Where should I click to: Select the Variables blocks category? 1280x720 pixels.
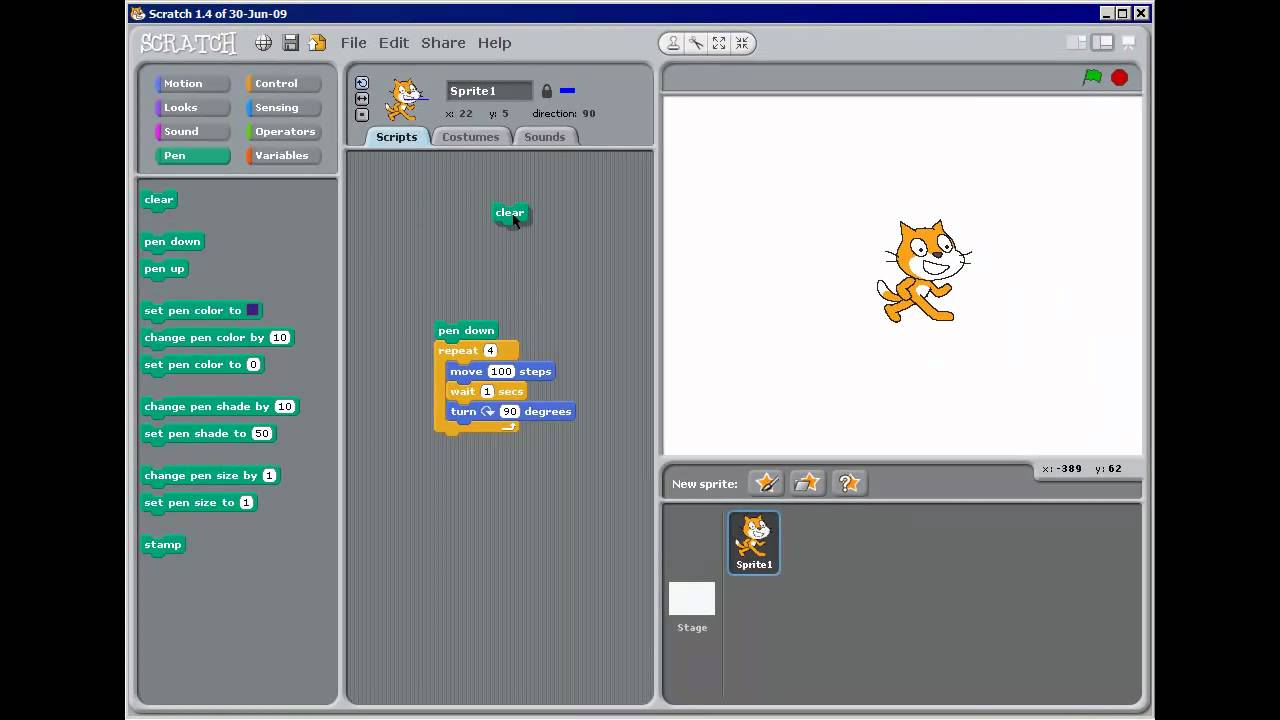282,156
